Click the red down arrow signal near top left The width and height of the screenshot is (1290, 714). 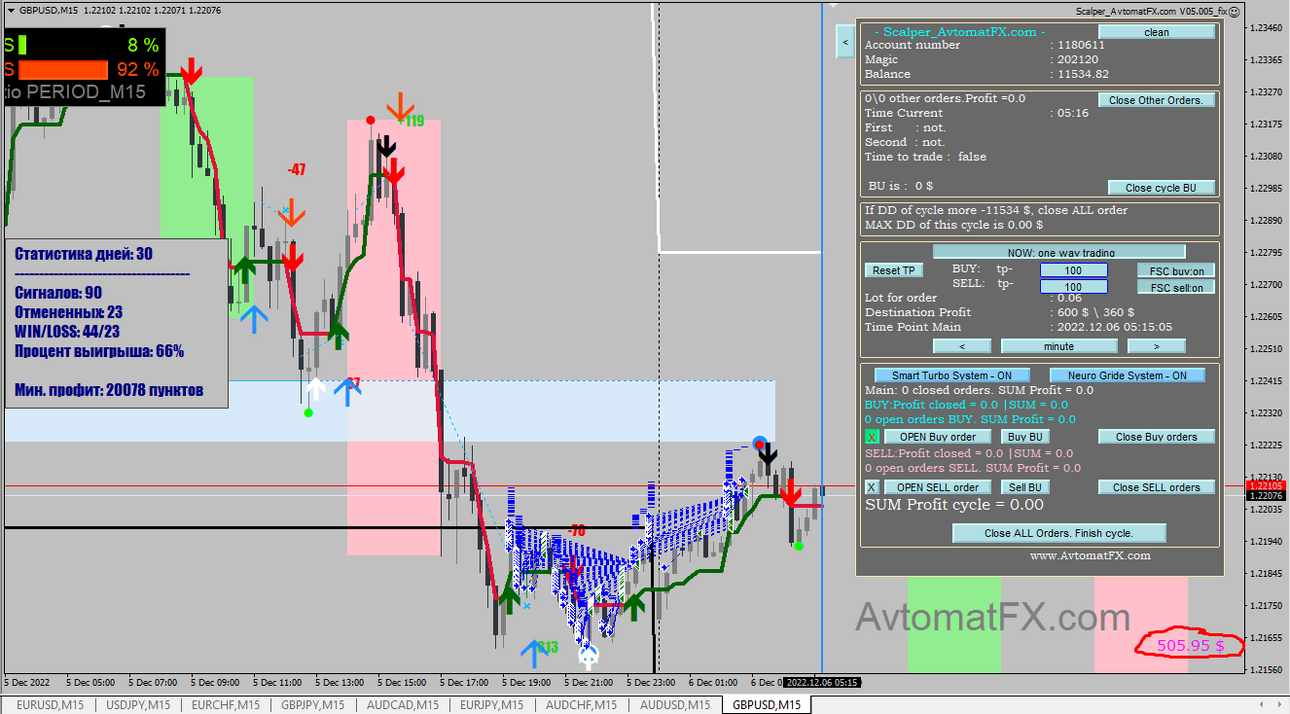tap(191, 70)
